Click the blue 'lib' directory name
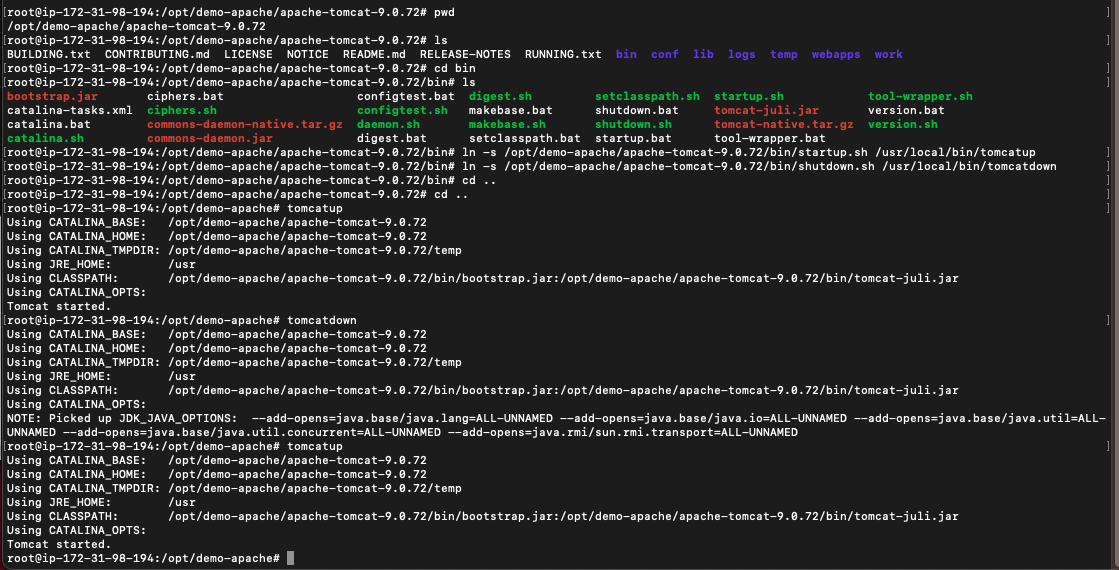1119x570 pixels. click(x=703, y=54)
